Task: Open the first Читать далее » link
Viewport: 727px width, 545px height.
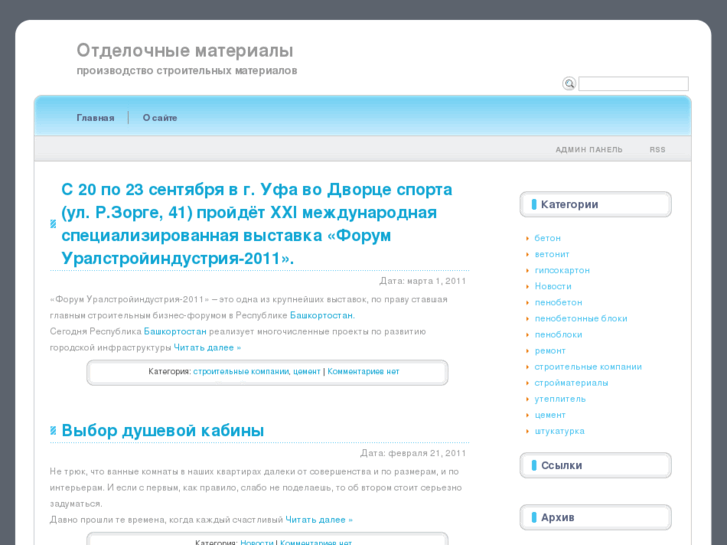Action: pos(207,348)
